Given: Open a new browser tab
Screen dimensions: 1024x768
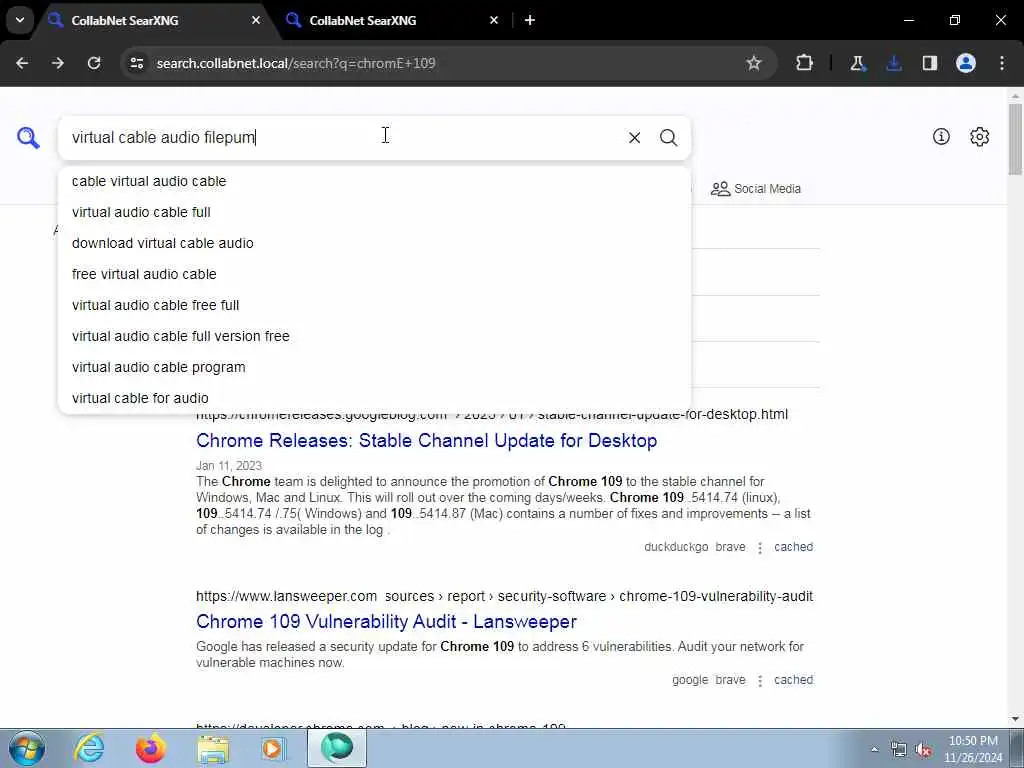Looking at the screenshot, I should (530, 20).
